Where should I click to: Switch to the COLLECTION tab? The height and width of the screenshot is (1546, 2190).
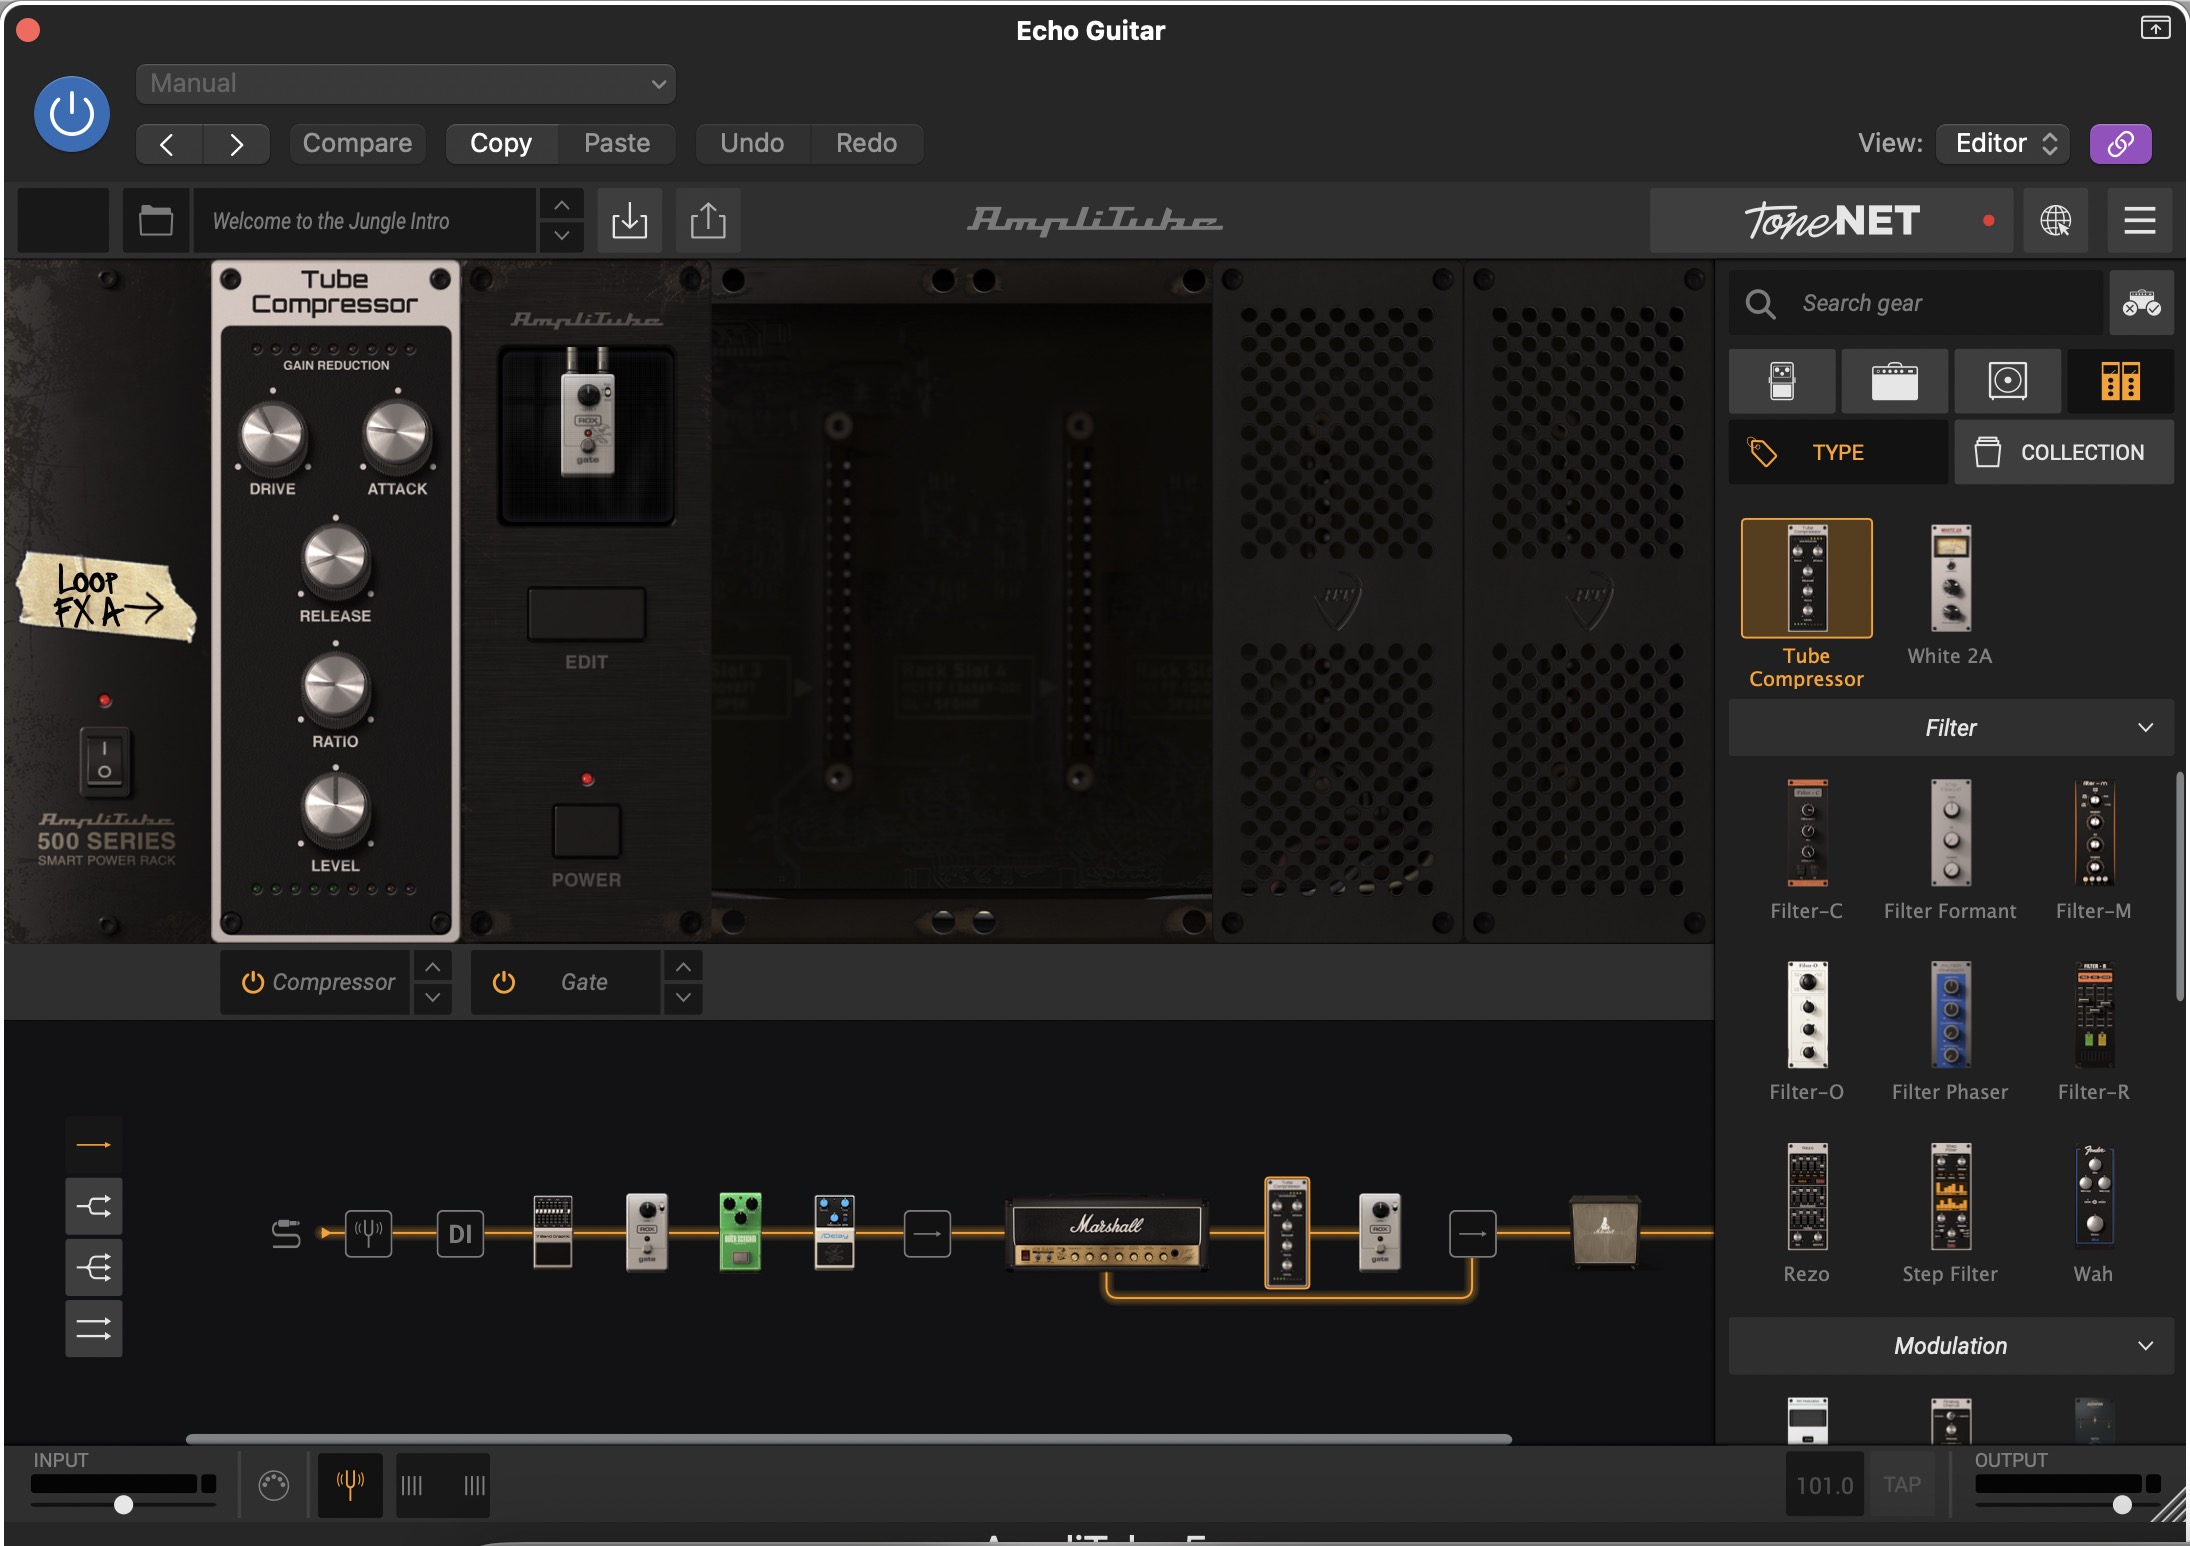point(2063,452)
